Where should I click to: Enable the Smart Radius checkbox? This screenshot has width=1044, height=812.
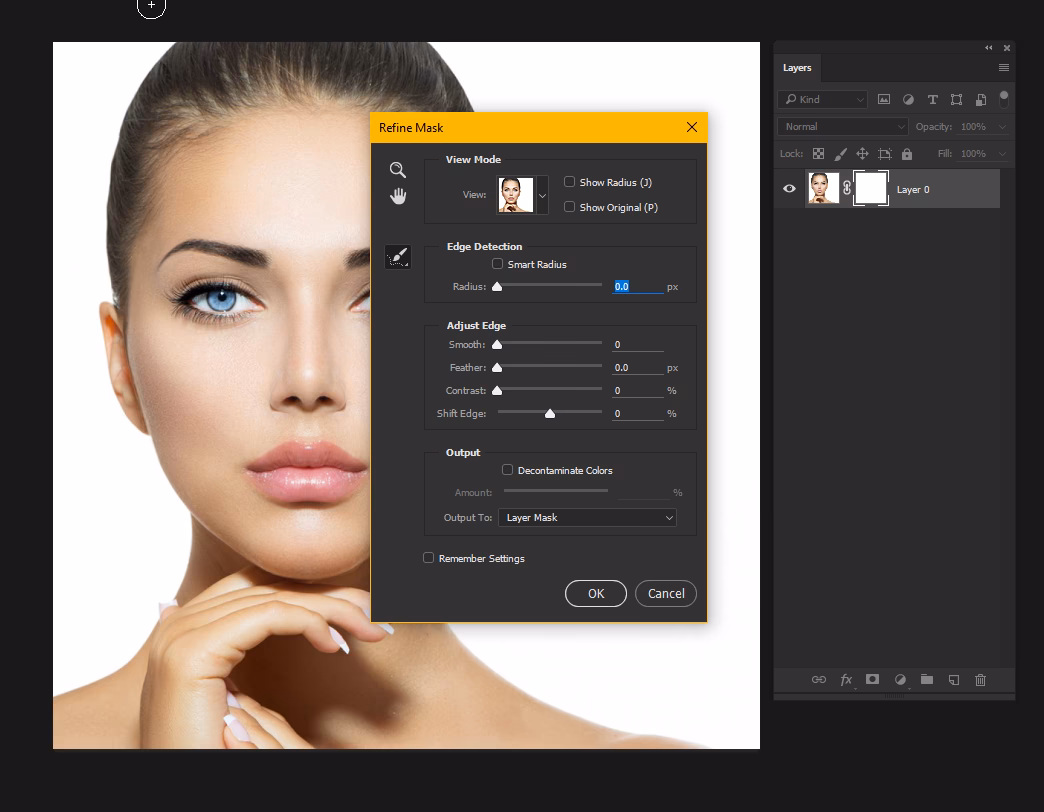tap(497, 263)
